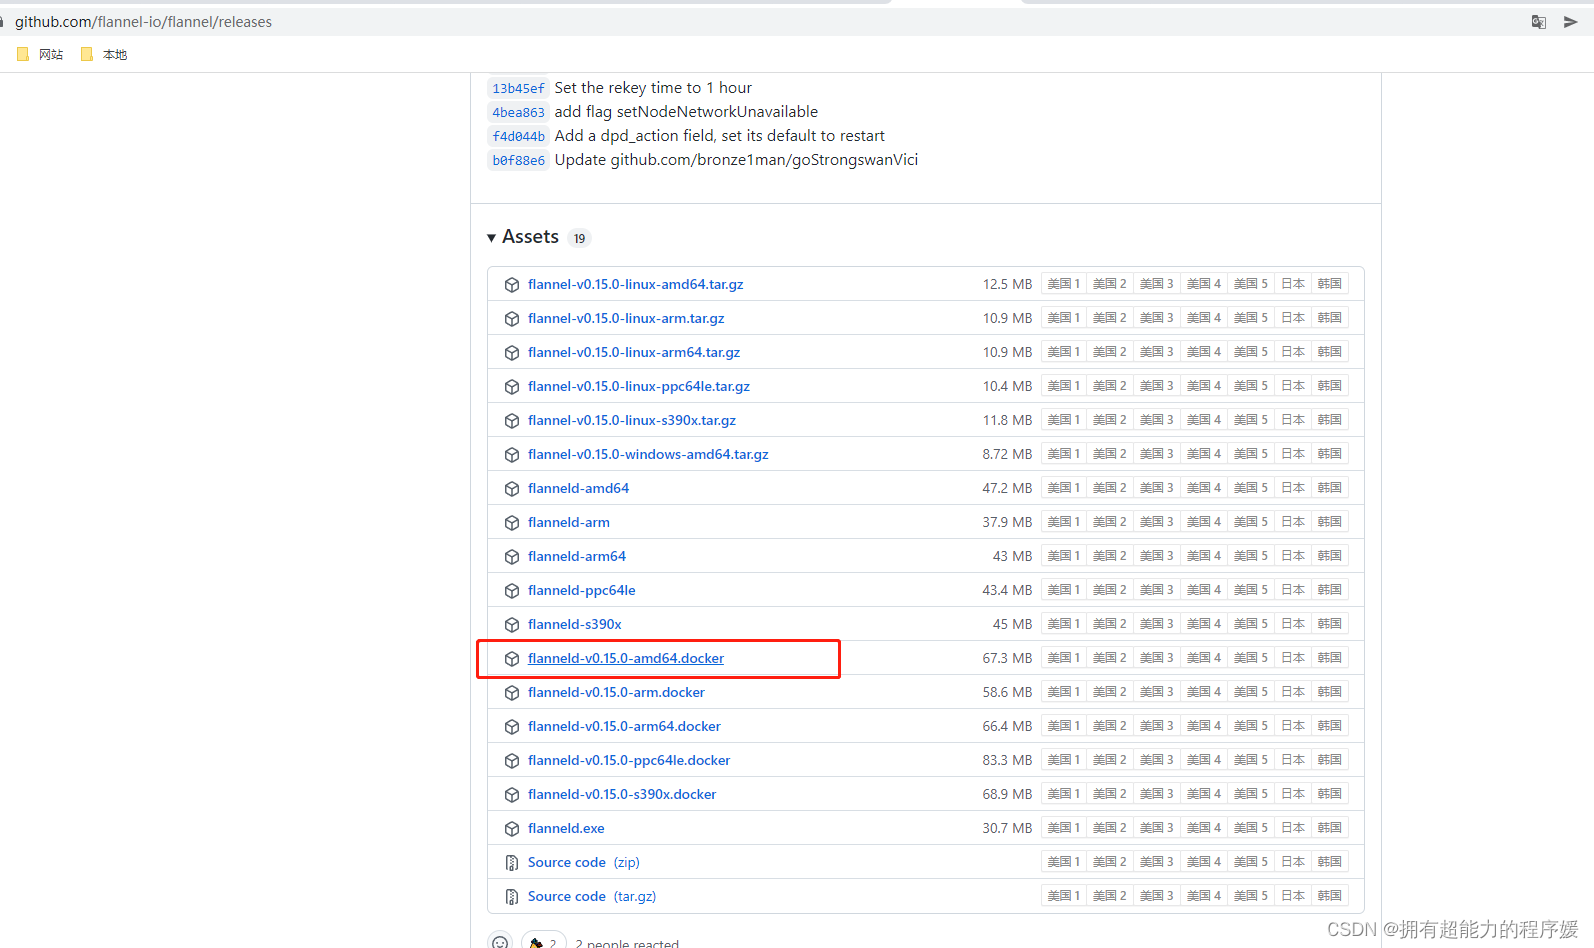The image size is (1594, 948).
Task: Click the package icon beside flanneld-v0.15.0-amd64.docker
Action: tap(512, 659)
